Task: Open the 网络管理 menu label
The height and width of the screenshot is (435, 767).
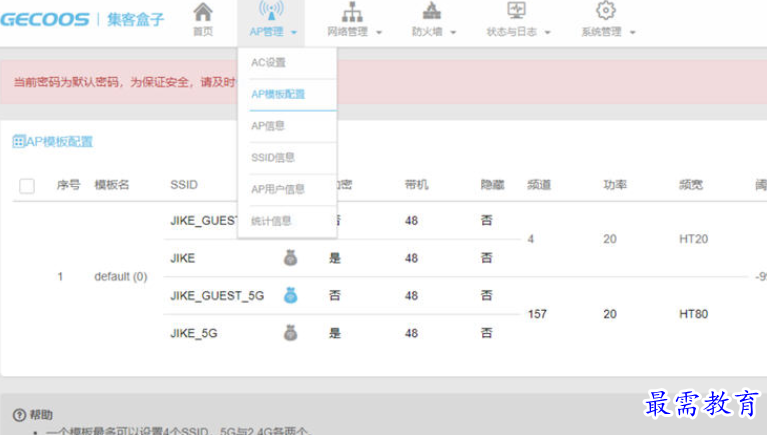Action: 347,32
